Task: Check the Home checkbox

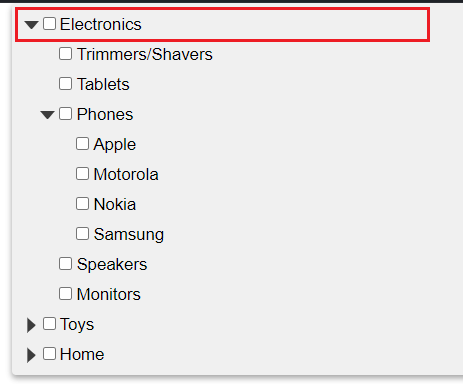Action: 49,354
